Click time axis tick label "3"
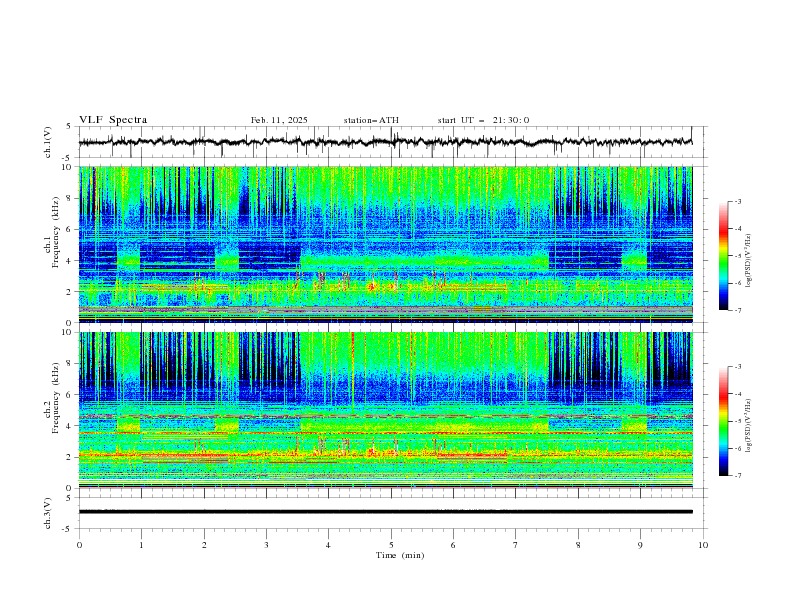Screen dimensions: 792x612 click(266, 545)
